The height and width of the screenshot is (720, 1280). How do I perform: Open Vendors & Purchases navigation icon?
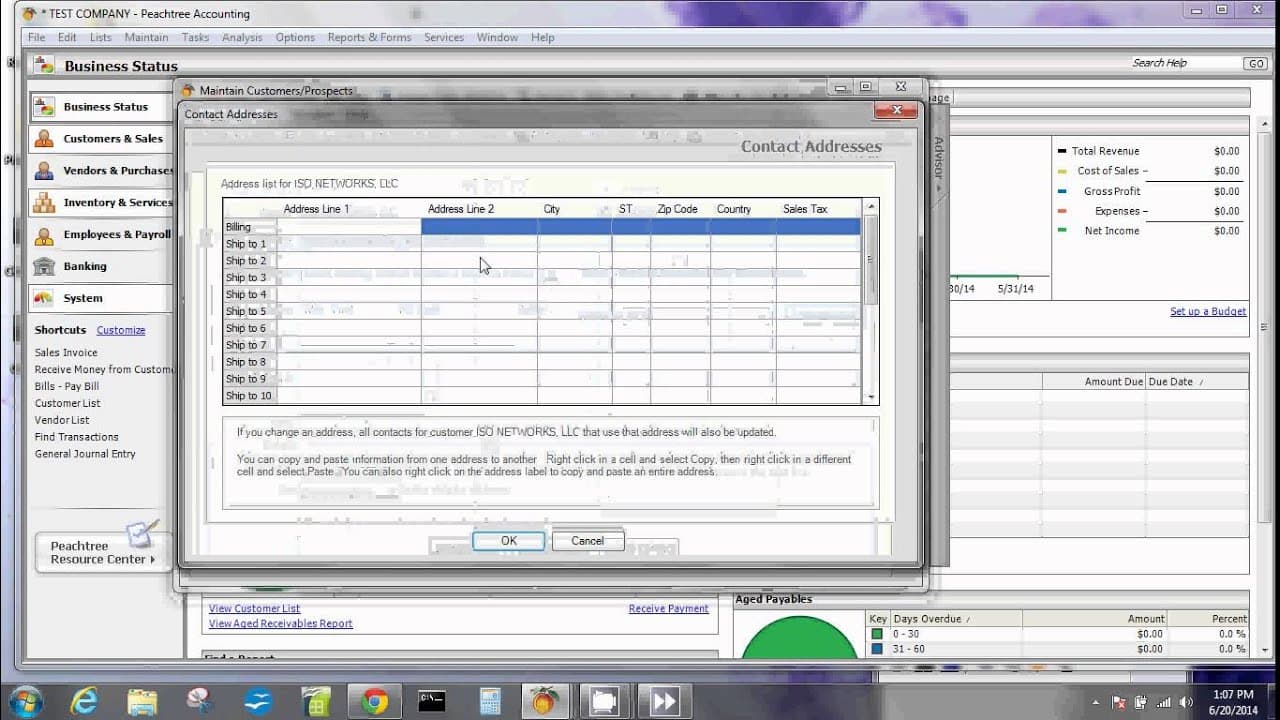tap(44, 171)
